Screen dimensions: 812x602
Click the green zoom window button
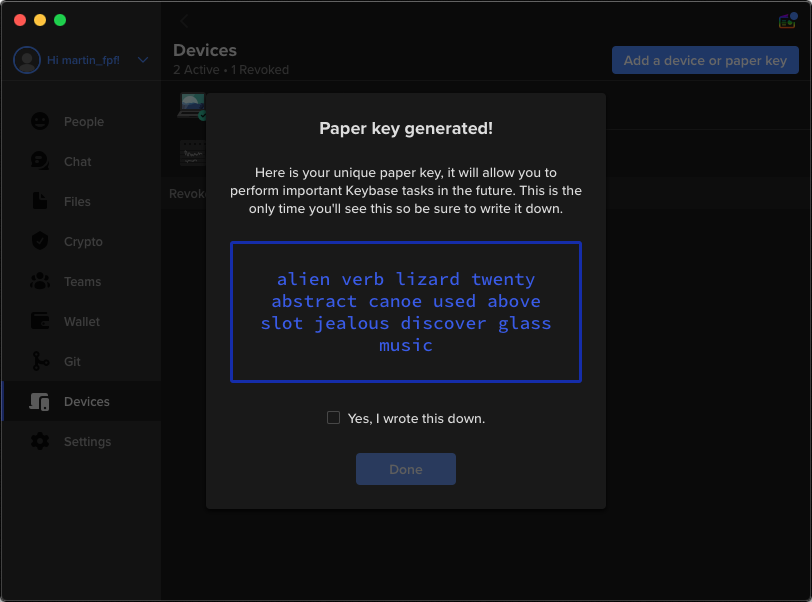(x=60, y=20)
